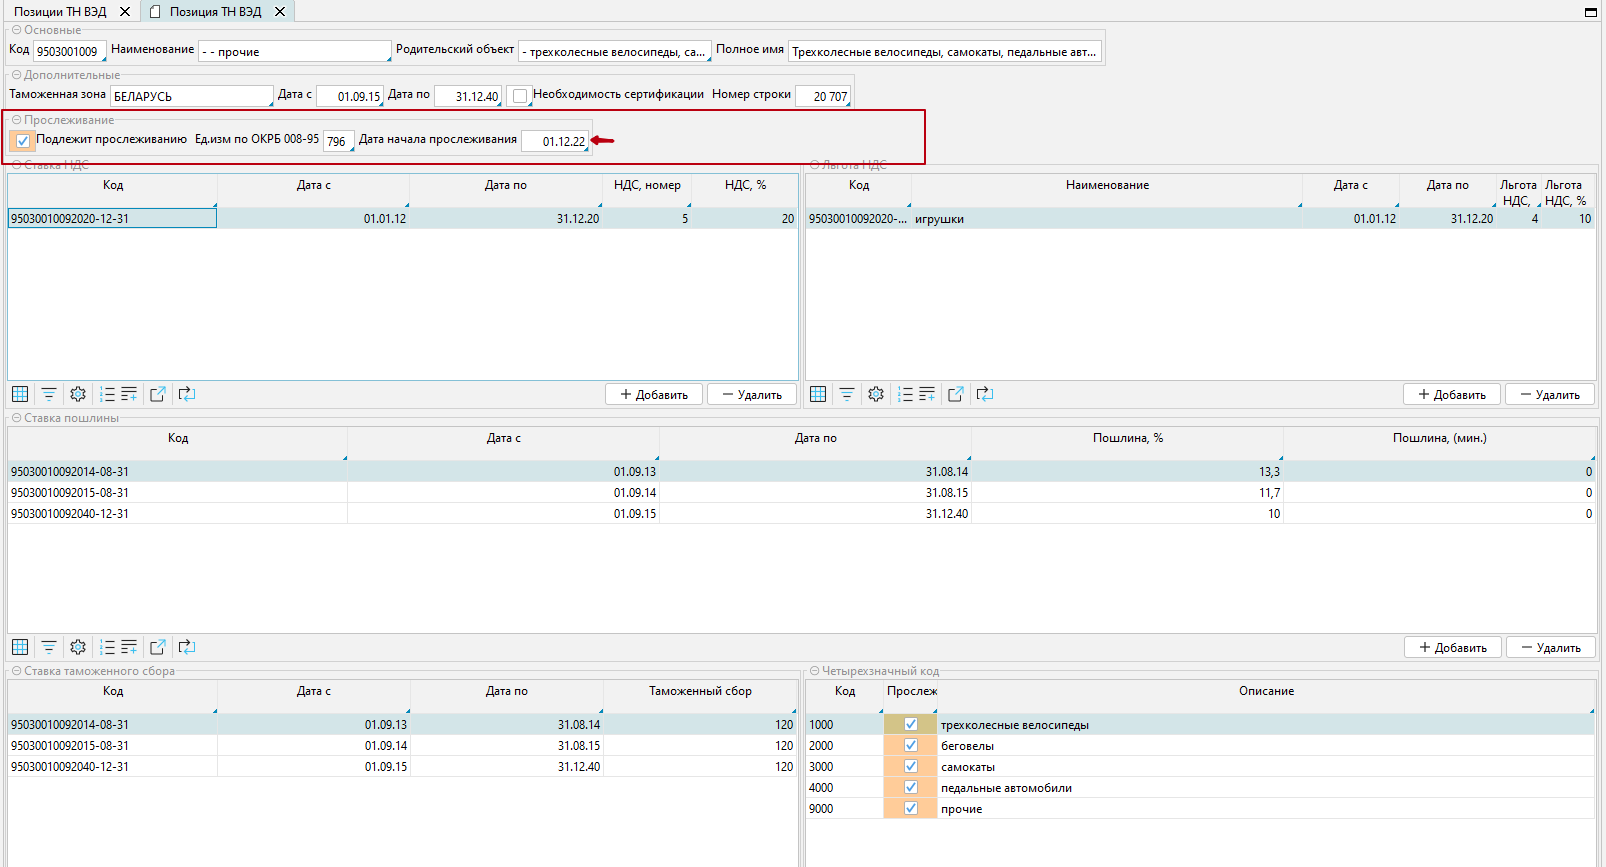Viewport: 1606px width, 867px height.
Task: Click add-row list icon under Ставка пошлины
Action: pos(129,647)
